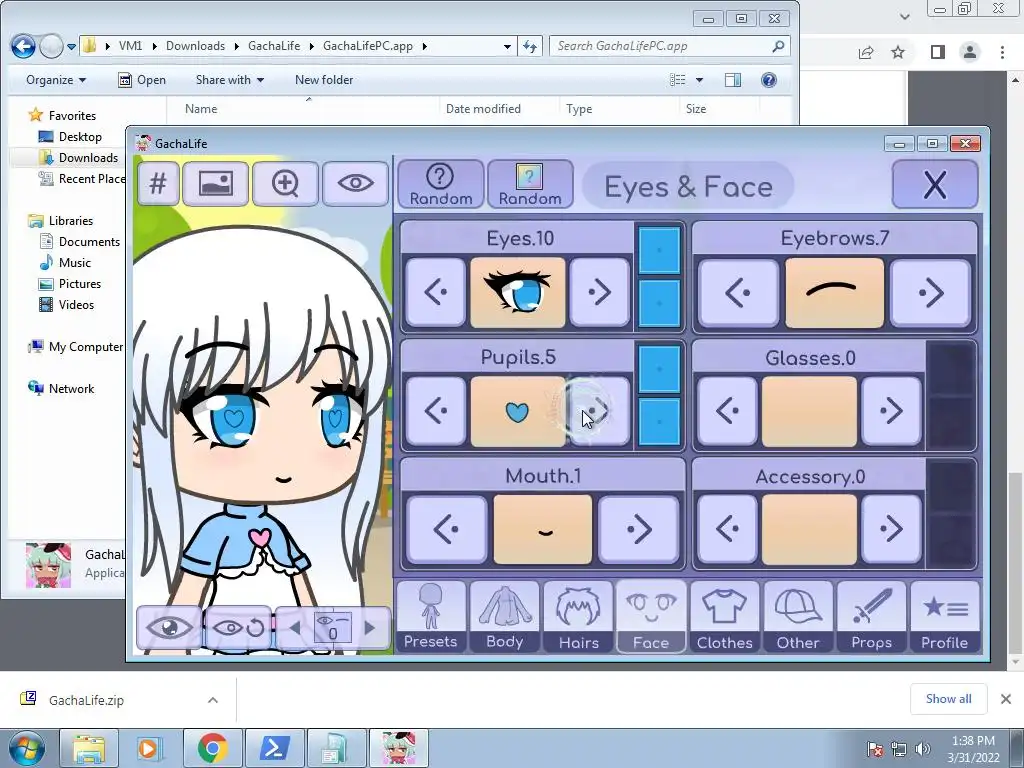The height and width of the screenshot is (768, 1024).
Task: Click the eye reset rotation icon
Action: click(x=238, y=628)
